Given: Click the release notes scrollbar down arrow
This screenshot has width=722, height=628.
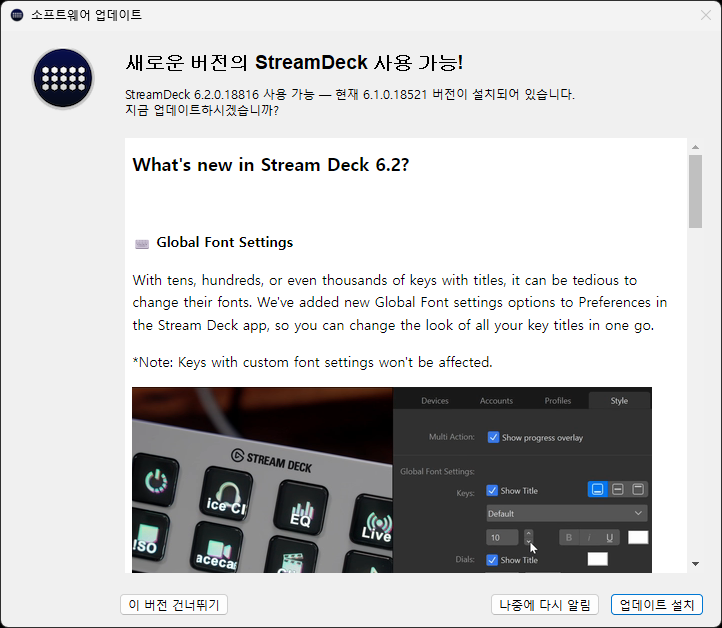Looking at the screenshot, I should tap(695, 564).
